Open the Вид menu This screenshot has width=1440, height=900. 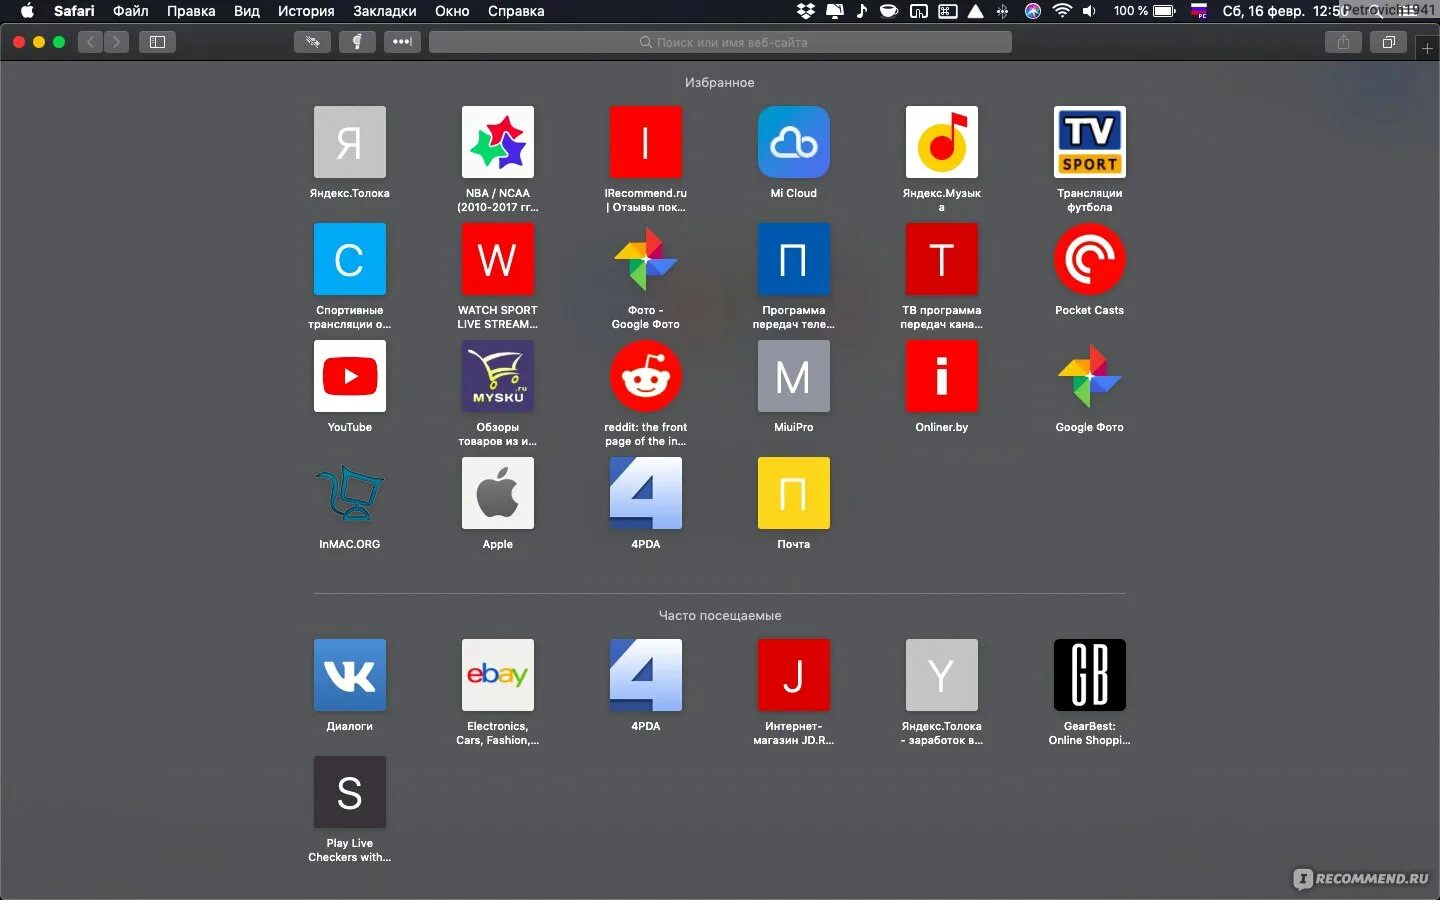(x=247, y=11)
